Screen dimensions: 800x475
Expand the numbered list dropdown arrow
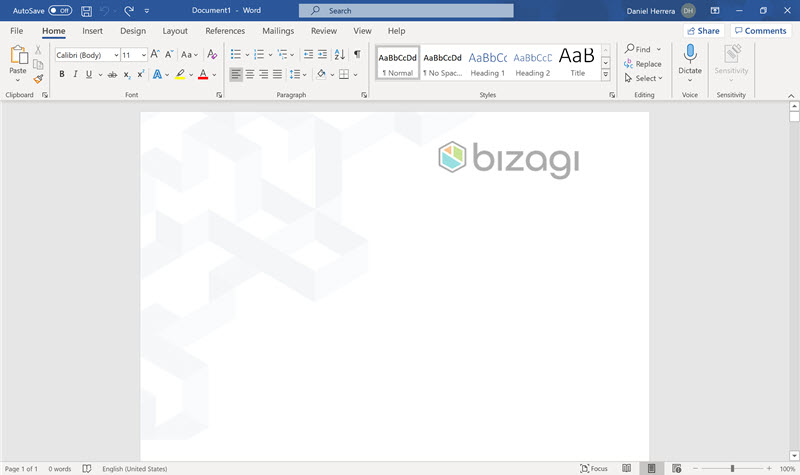click(270, 55)
